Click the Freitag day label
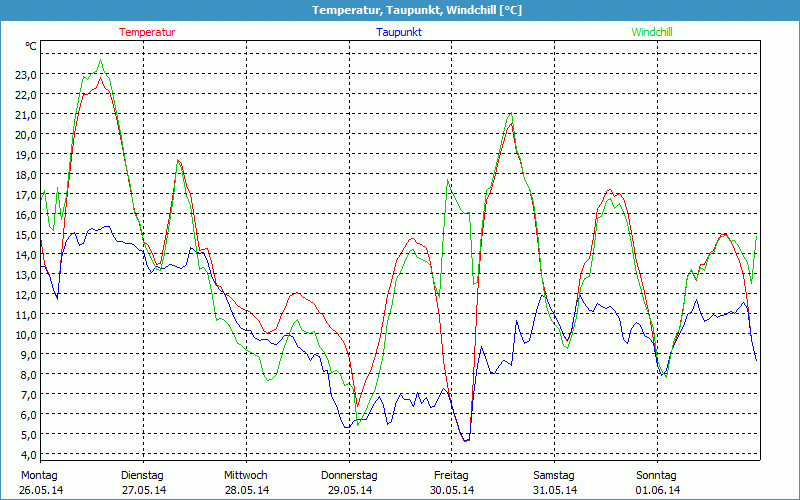800x500 pixels. coord(452,476)
